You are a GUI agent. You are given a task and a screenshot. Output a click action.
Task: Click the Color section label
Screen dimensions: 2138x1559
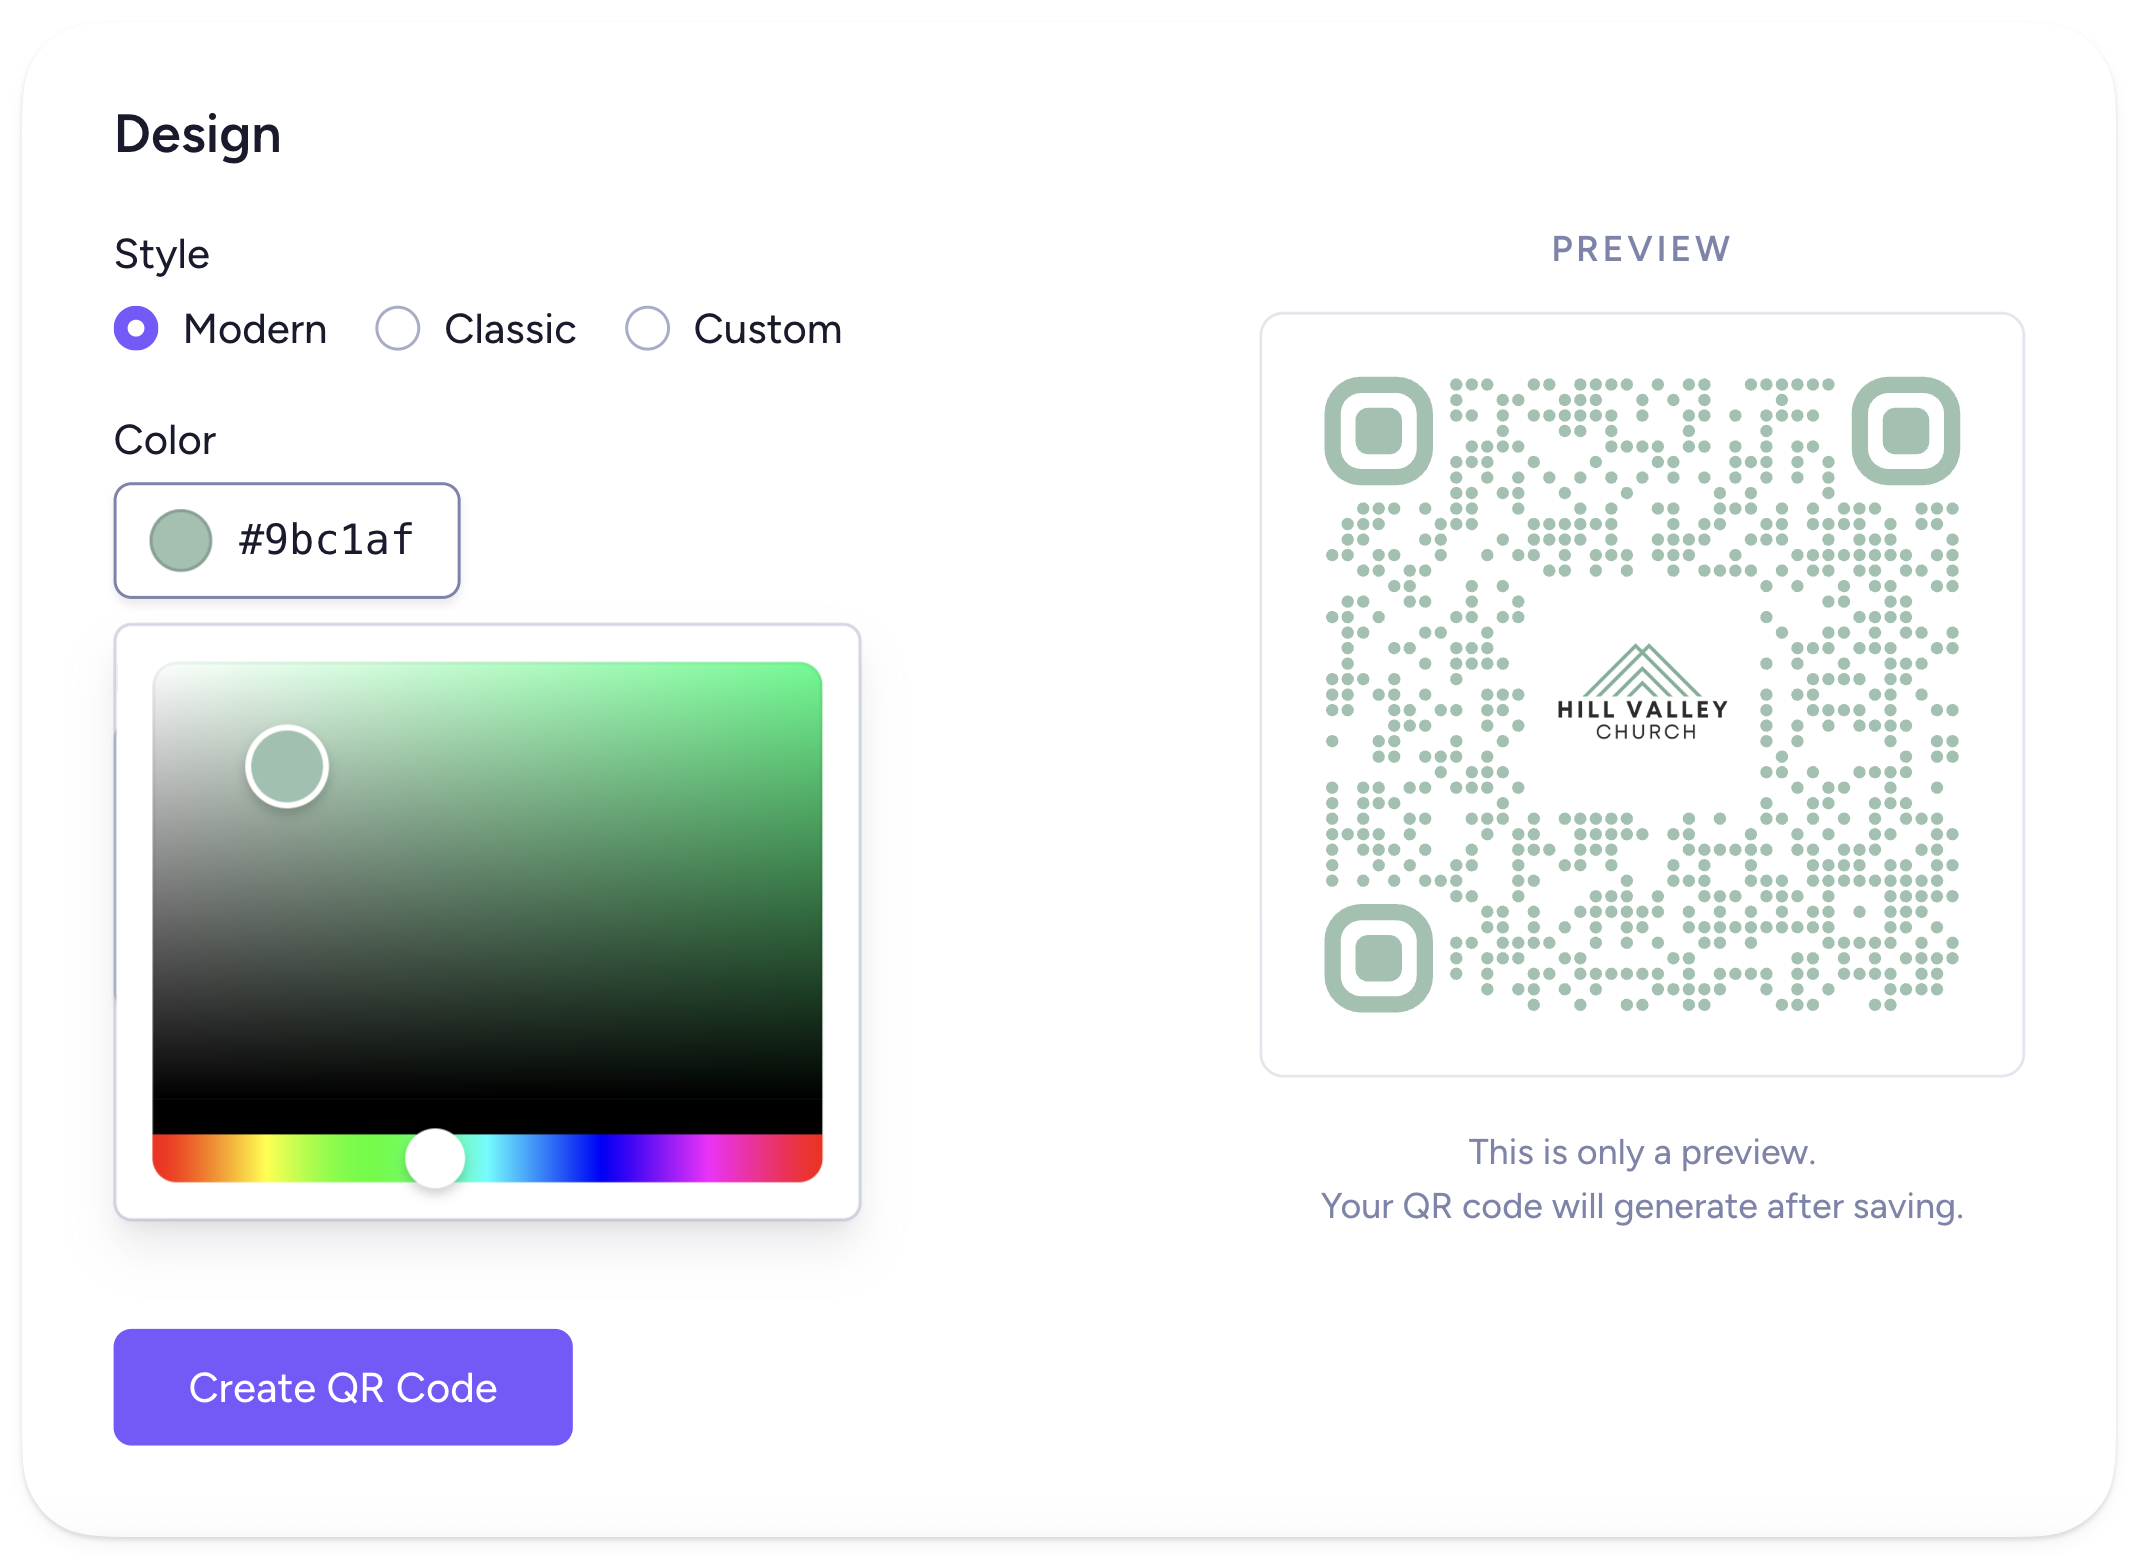pyautogui.click(x=164, y=439)
